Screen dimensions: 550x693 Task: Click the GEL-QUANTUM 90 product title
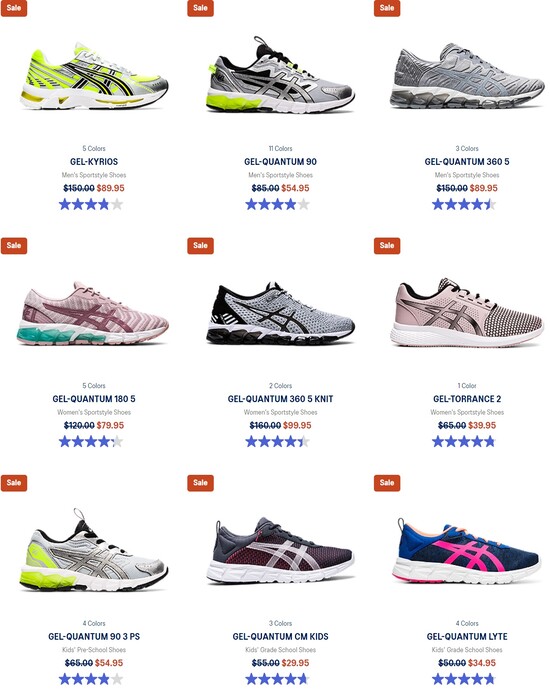[280, 162]
